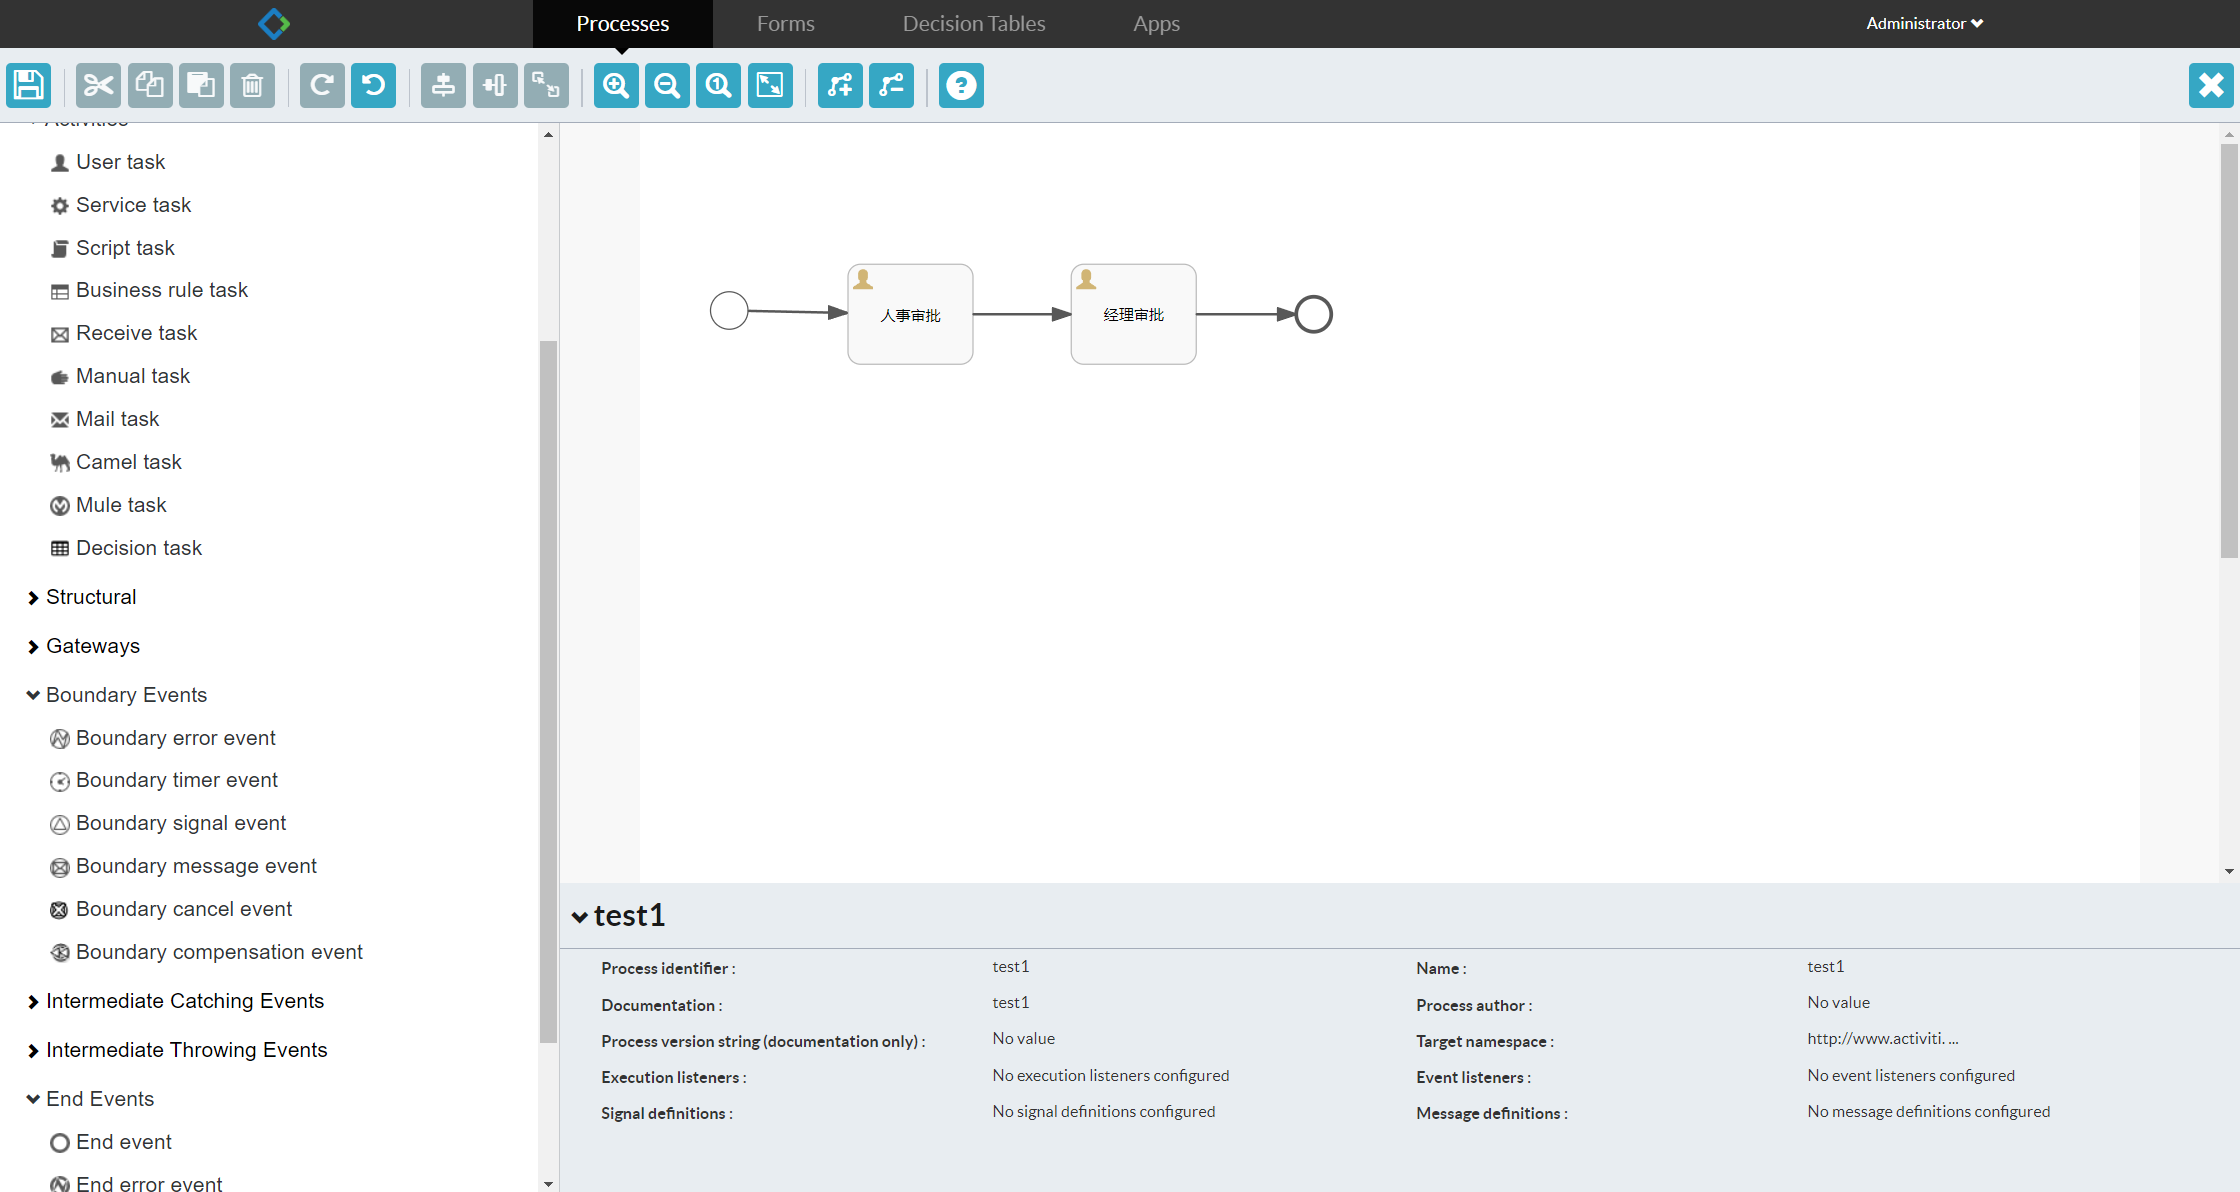Select the 经理审批 user task node
Screen dimensions: 2240x1192
pos(1133,314)
